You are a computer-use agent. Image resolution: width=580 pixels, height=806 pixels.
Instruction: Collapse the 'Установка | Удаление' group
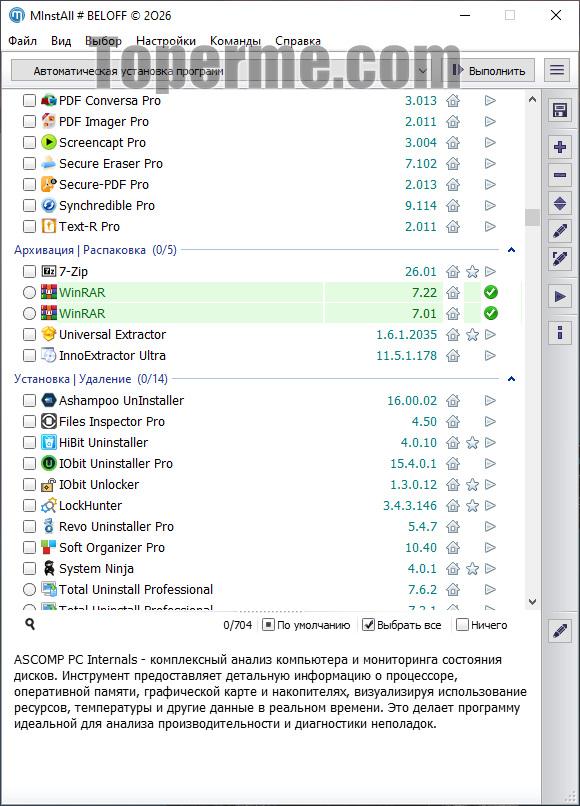511,379
